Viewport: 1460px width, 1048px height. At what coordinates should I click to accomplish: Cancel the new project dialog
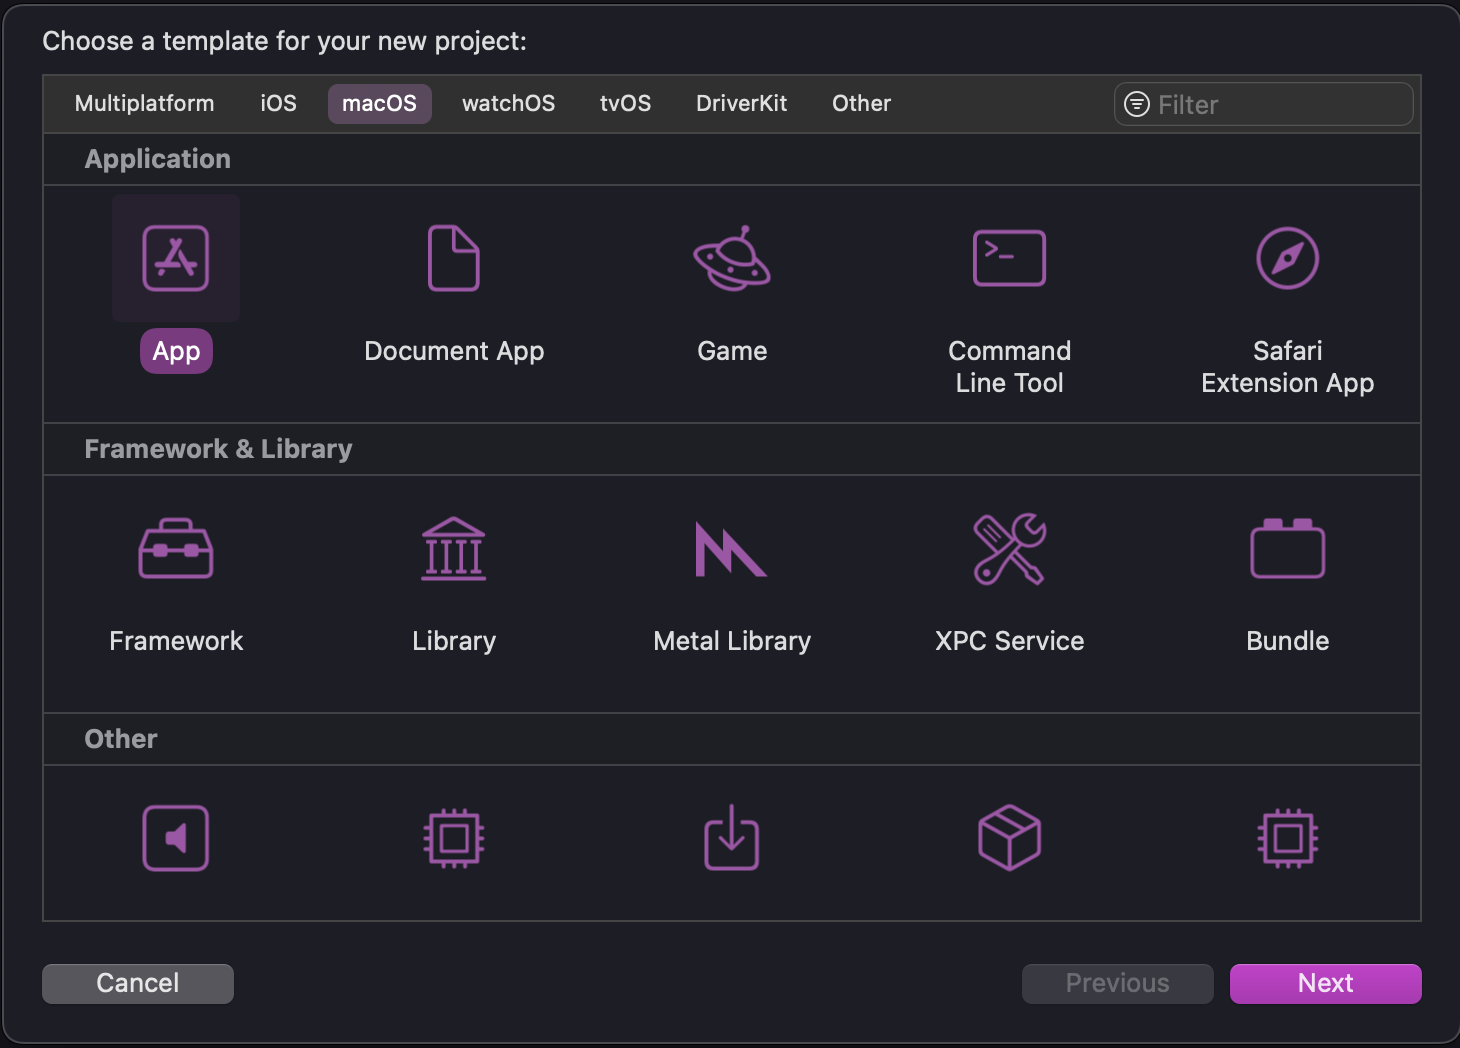pyautogui.click(x=138, y=984)
